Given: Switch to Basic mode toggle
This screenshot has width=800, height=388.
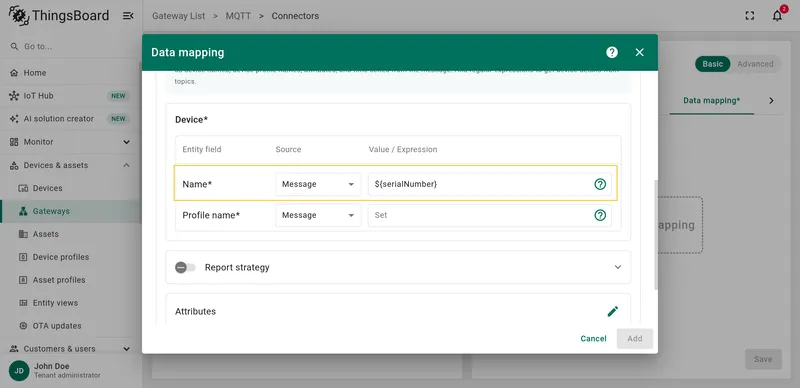Looking at the screenshot, I should 712,64.
